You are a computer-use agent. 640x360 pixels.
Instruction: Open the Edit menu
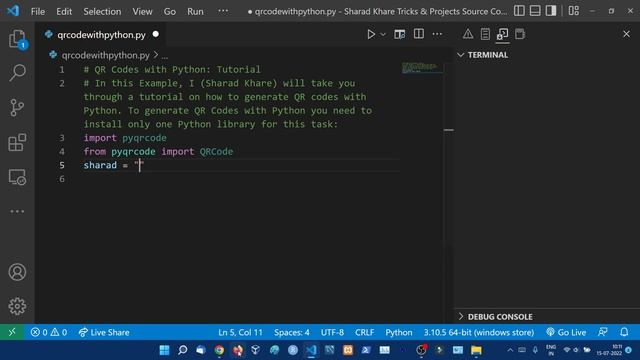click(x=64, y=11)
